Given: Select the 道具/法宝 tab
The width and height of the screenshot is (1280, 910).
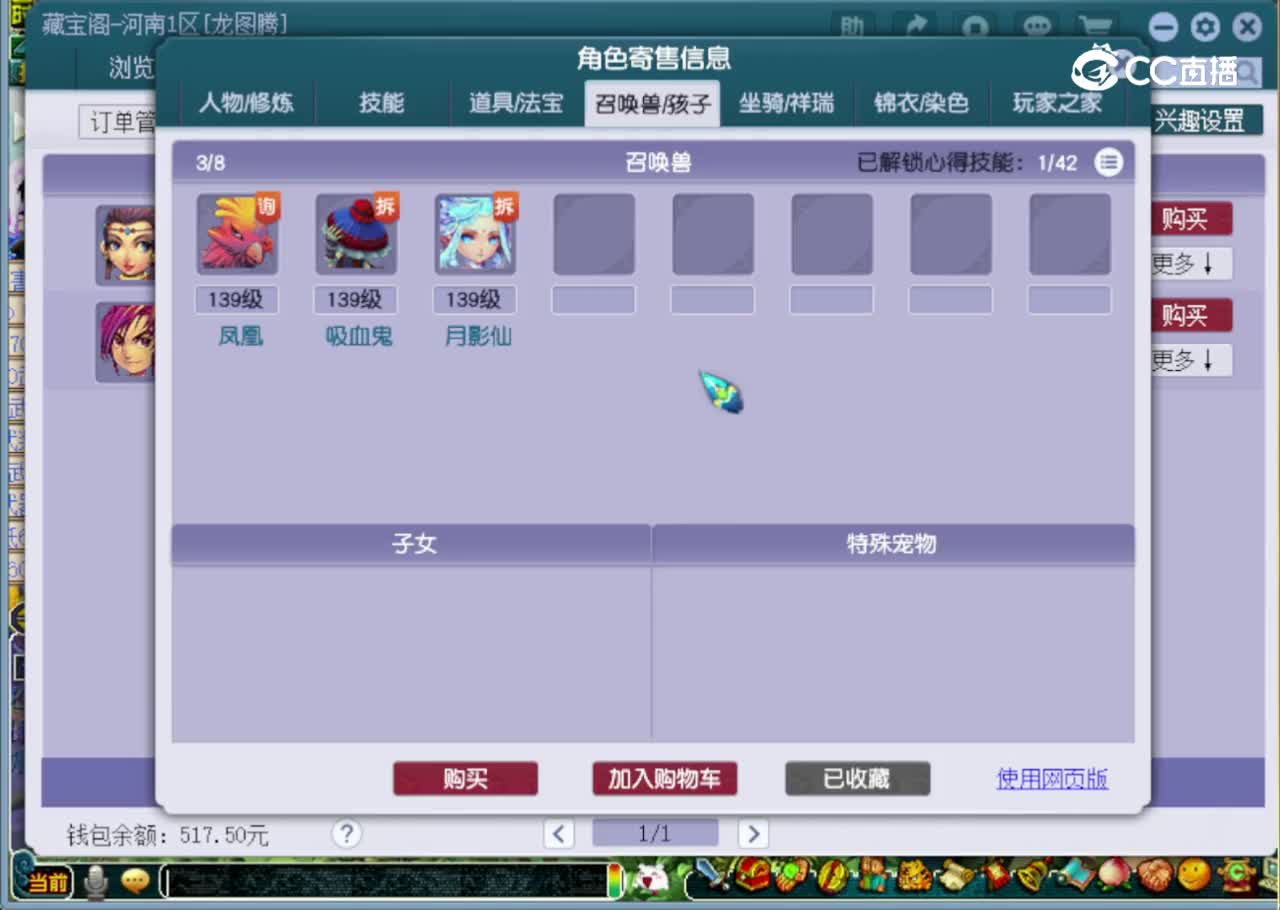Looking at the screenshot, I should (x=515, y=103).
